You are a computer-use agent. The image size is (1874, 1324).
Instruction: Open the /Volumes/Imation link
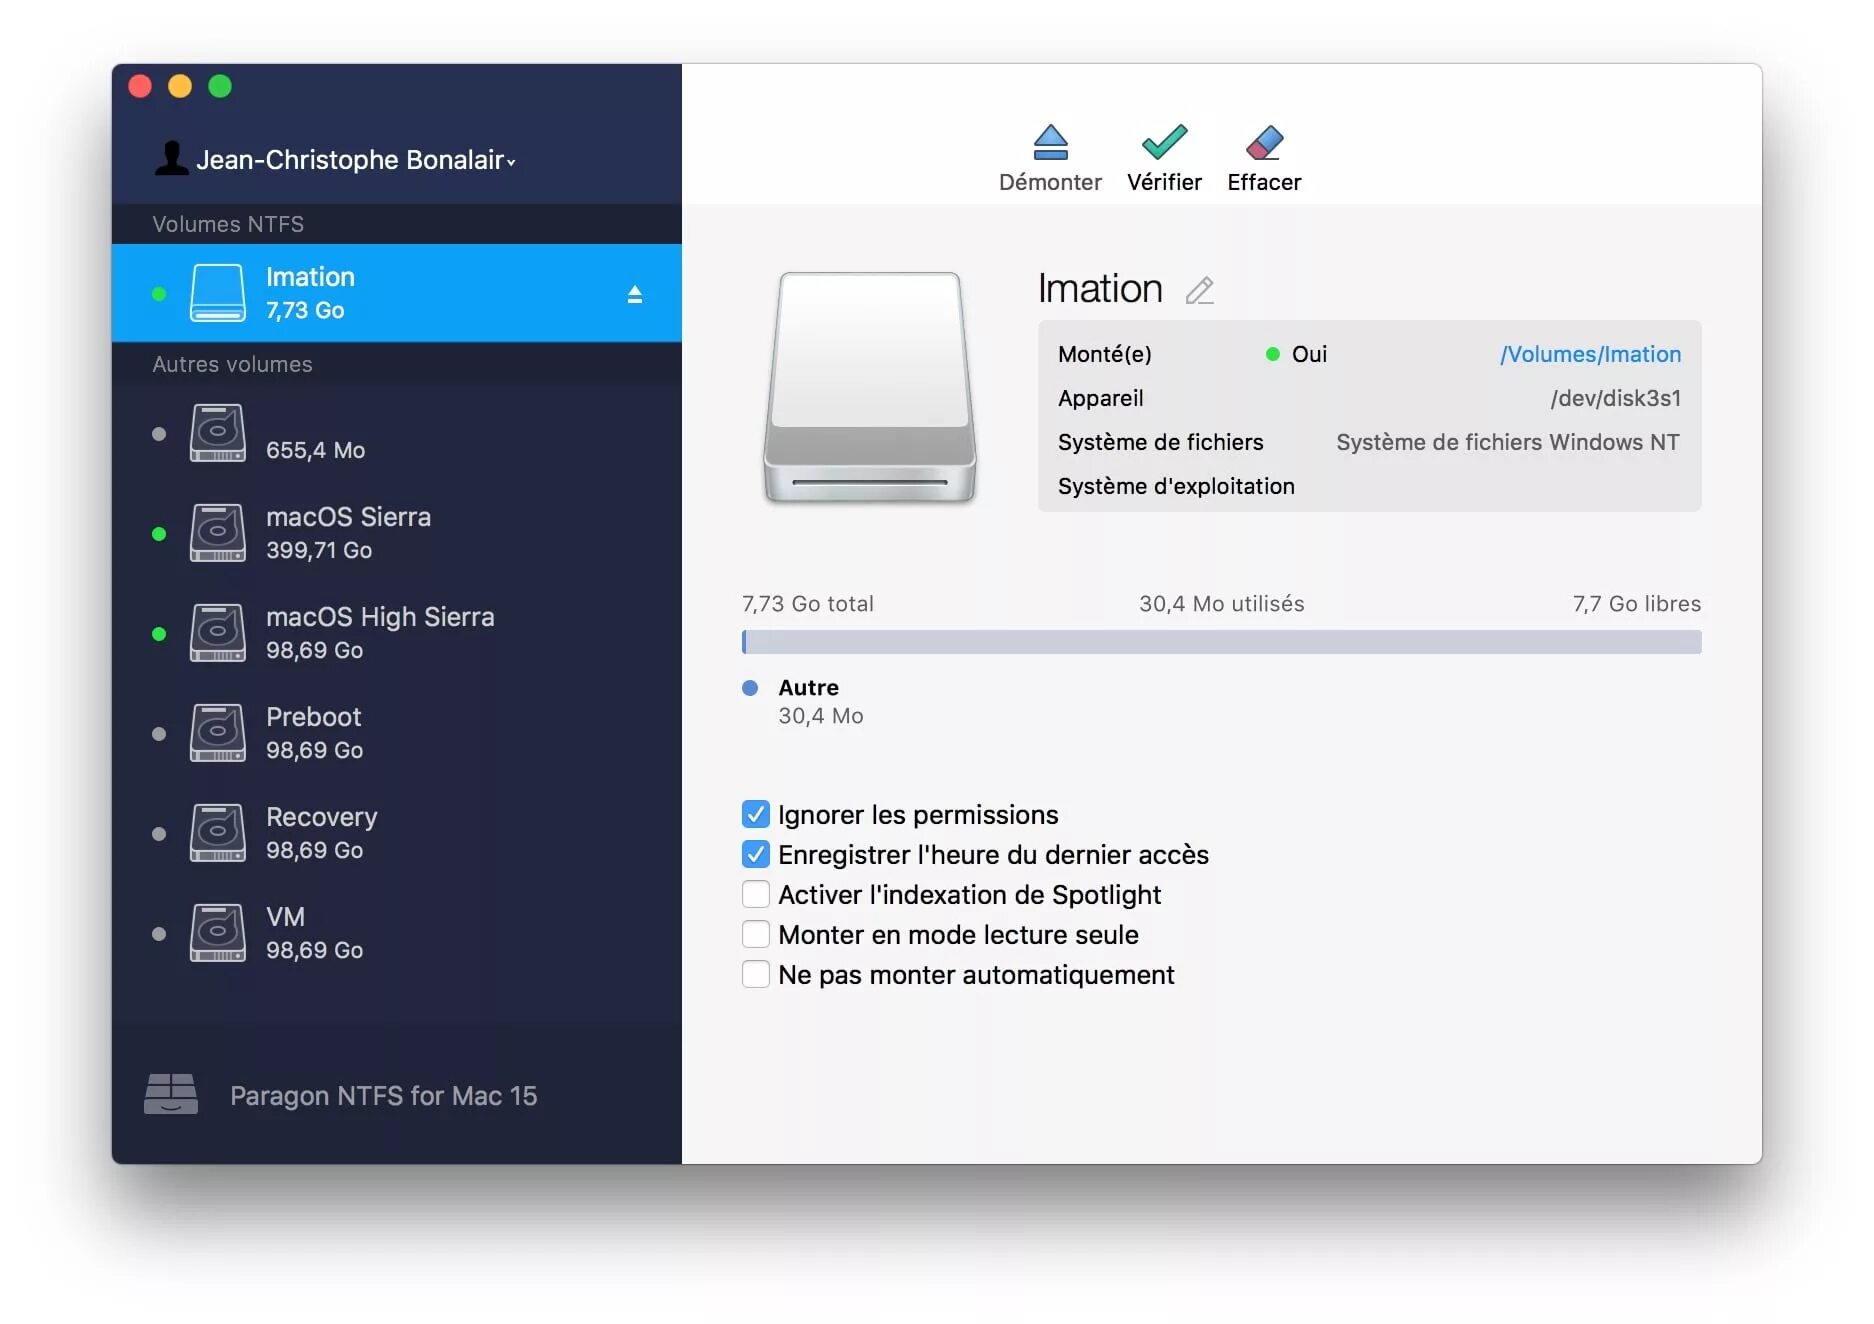1590,354
